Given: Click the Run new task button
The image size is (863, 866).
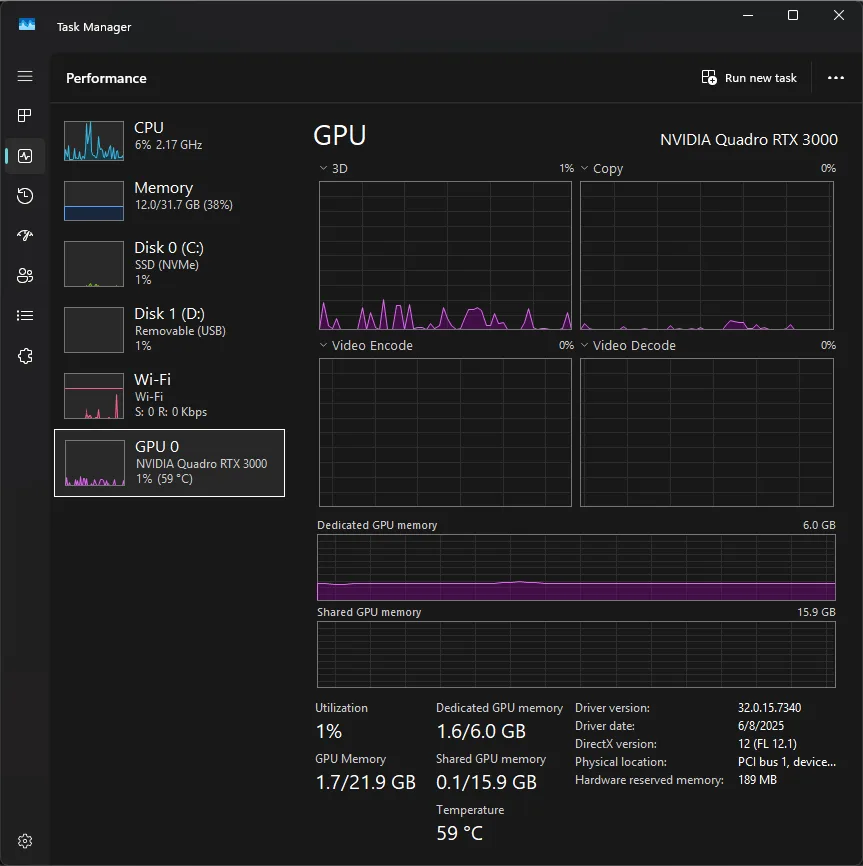Looking at the screenshot, I should (749, 77).
